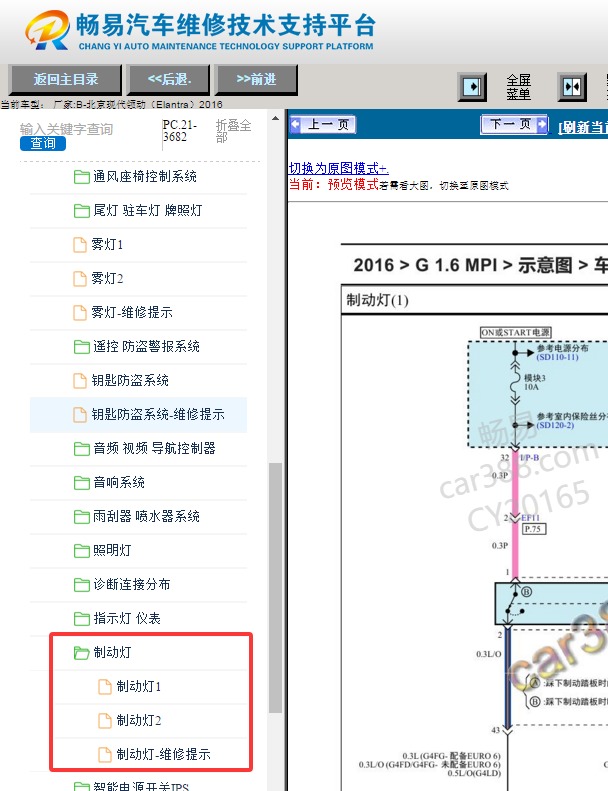Click 折叠全部 to collapse the tree
This screenshot has width=608, height=791.
(233, 131)
